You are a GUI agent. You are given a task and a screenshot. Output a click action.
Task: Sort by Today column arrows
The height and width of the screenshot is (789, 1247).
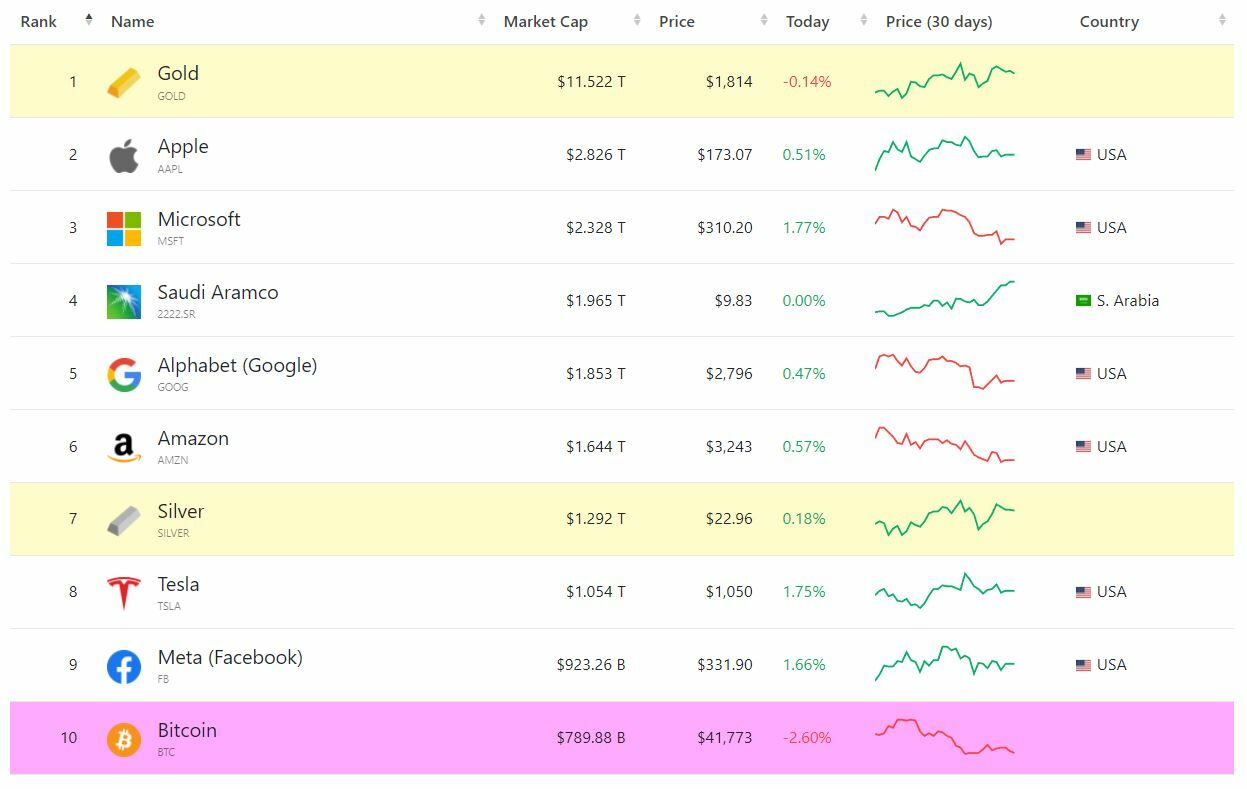click(864, 21)
